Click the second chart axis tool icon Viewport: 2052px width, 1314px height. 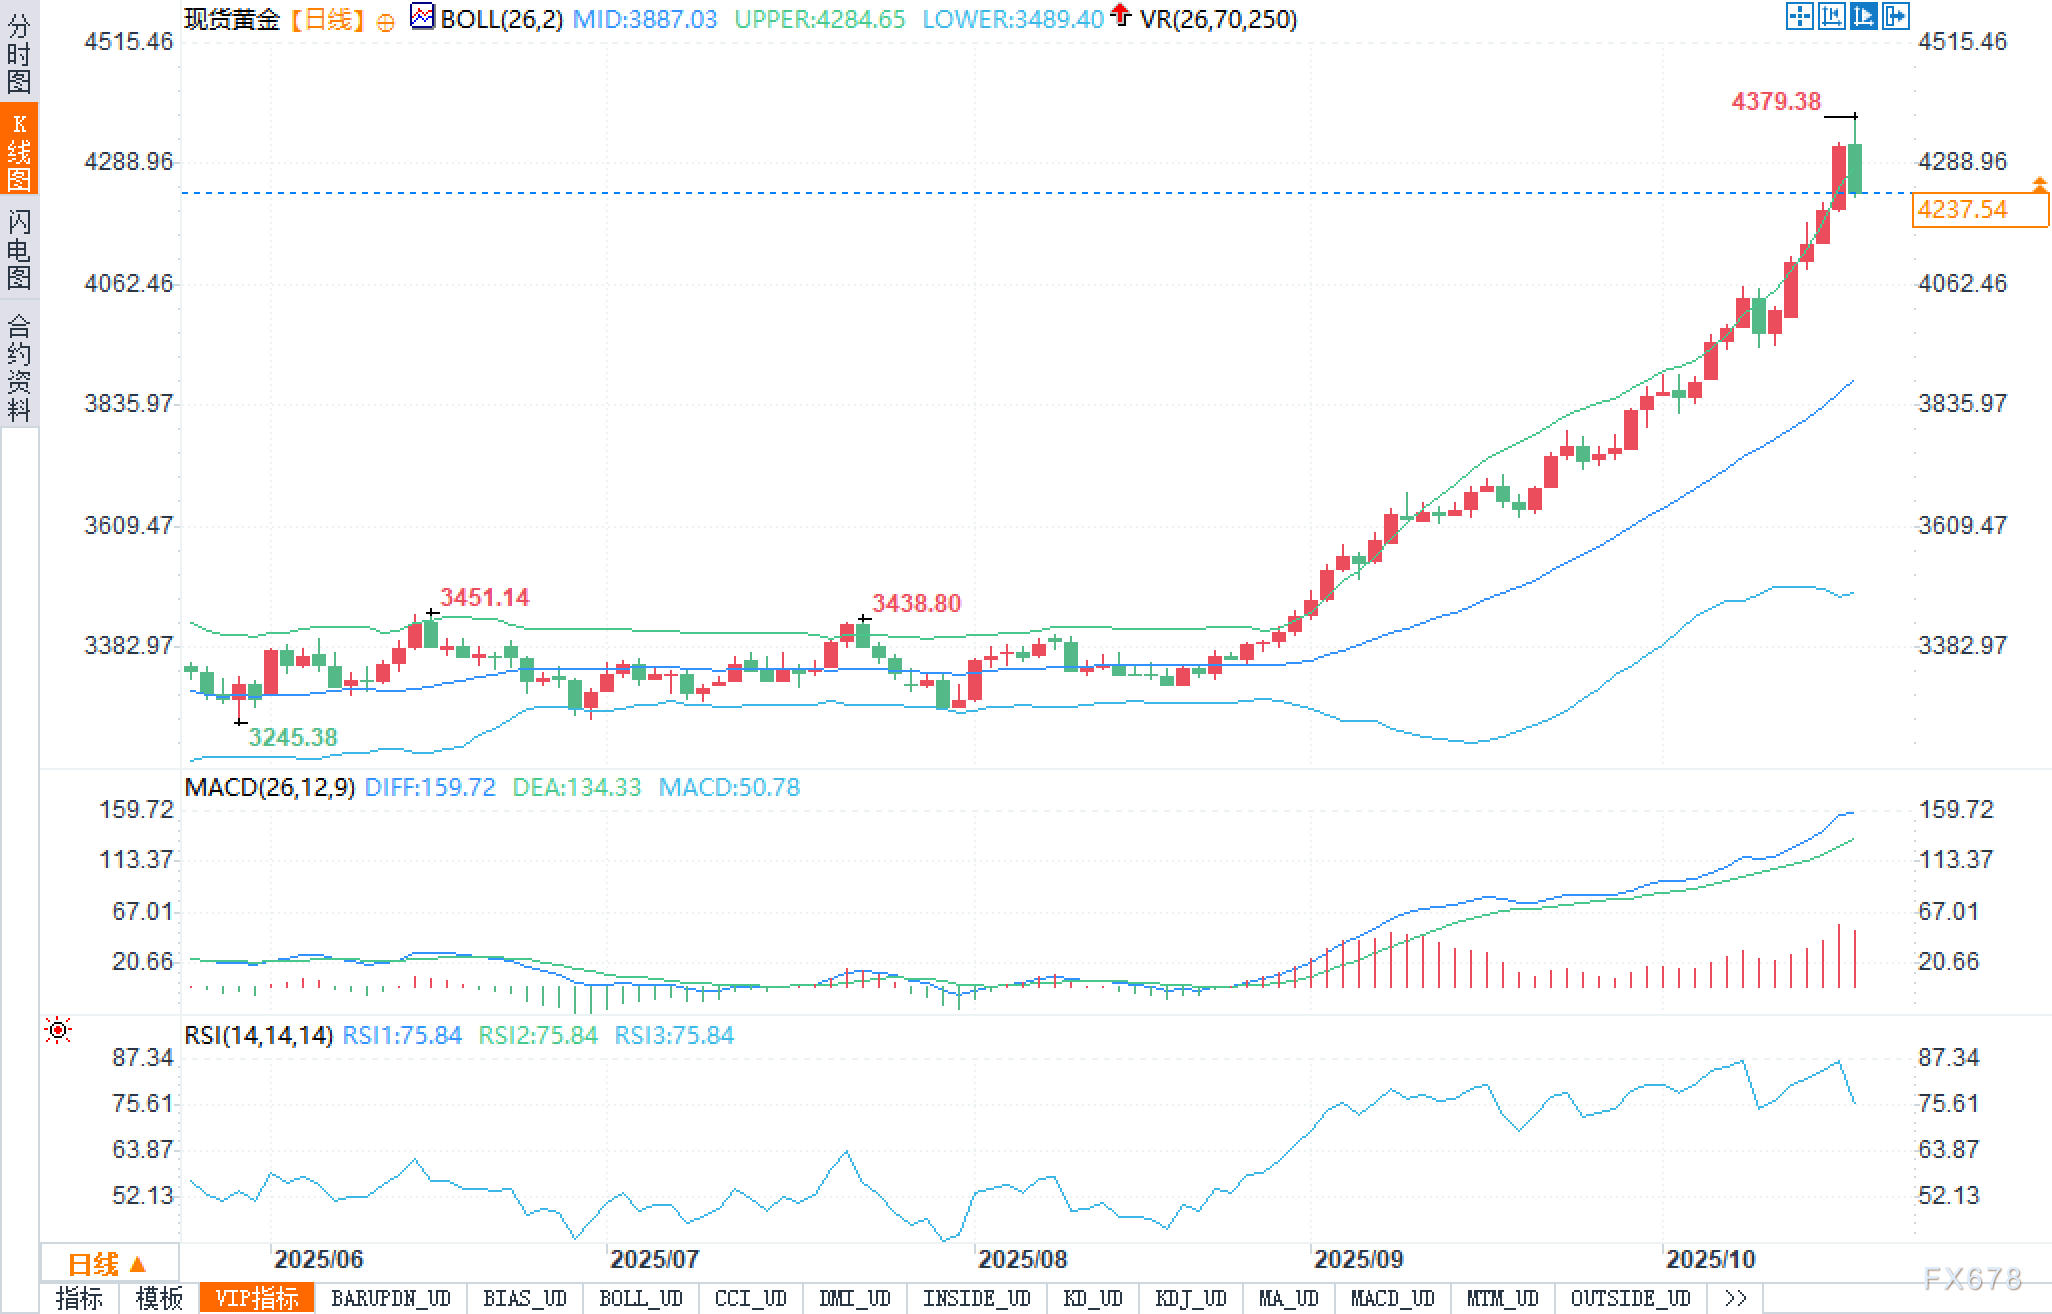pos(1831,16)
